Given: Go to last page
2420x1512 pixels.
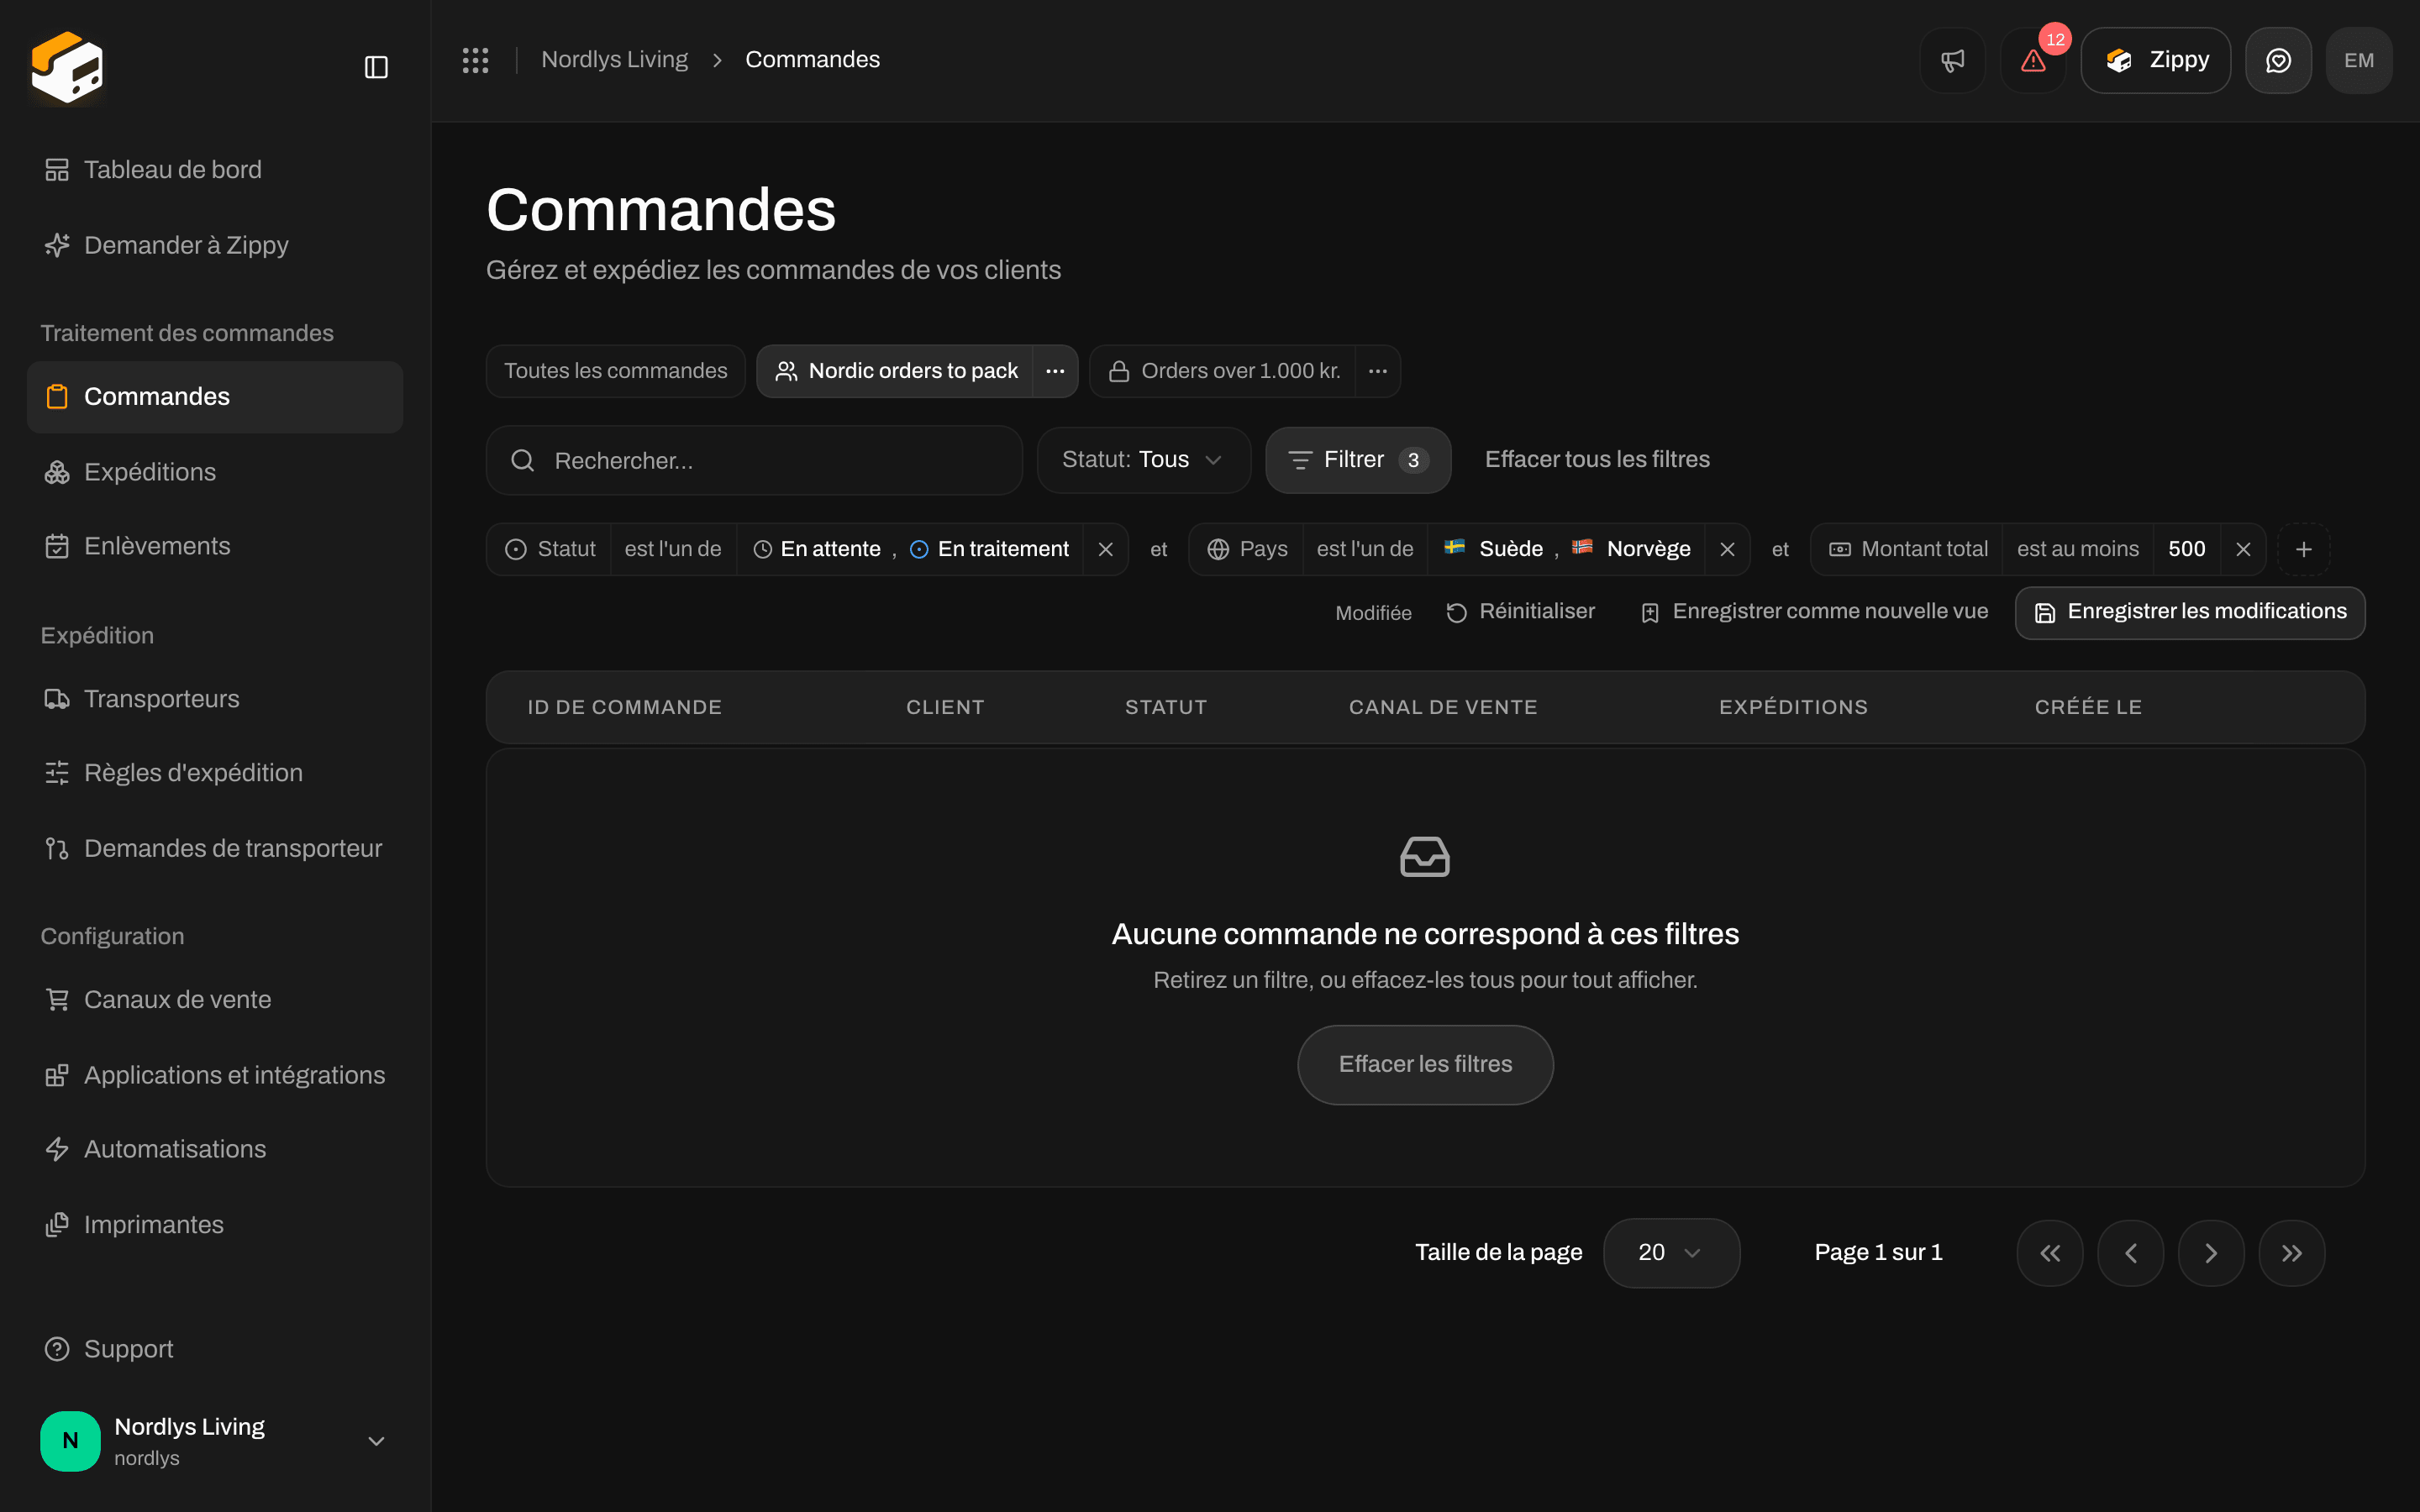Looking at the screenshot, I should (x=2292, y=1253).
